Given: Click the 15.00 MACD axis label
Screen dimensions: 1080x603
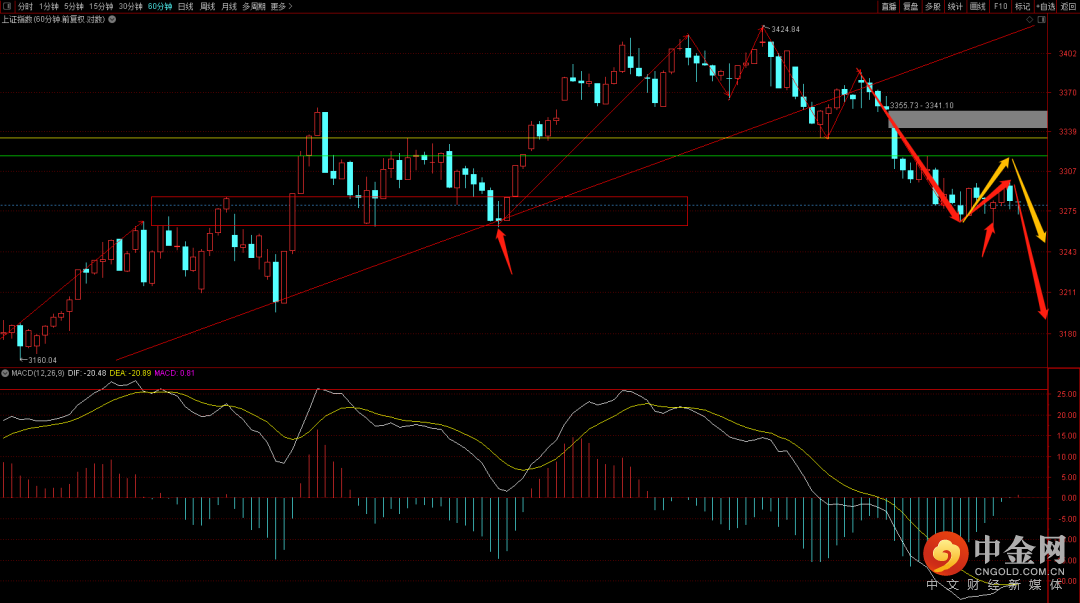Looking at the screenshot, I should coord(1067,436).
